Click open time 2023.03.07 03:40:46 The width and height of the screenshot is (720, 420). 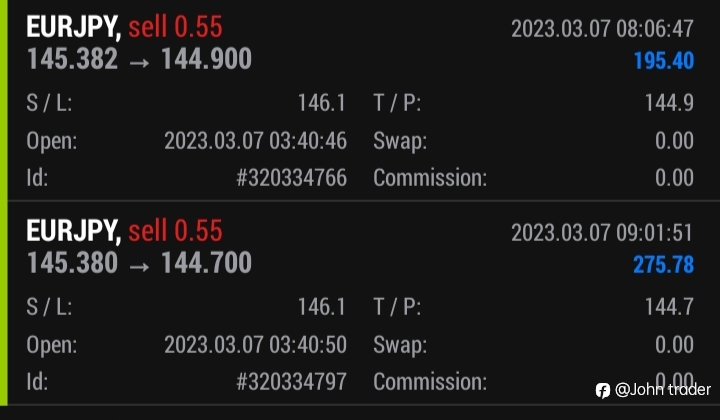255,140
